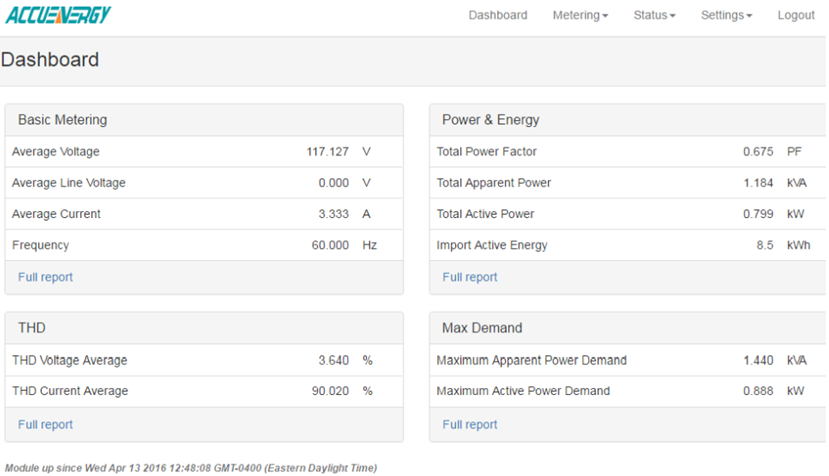The height and width of the screenshot is (476, 829).
Task: Click the Average Voltage row label
Action: click(x=56, y=152)
